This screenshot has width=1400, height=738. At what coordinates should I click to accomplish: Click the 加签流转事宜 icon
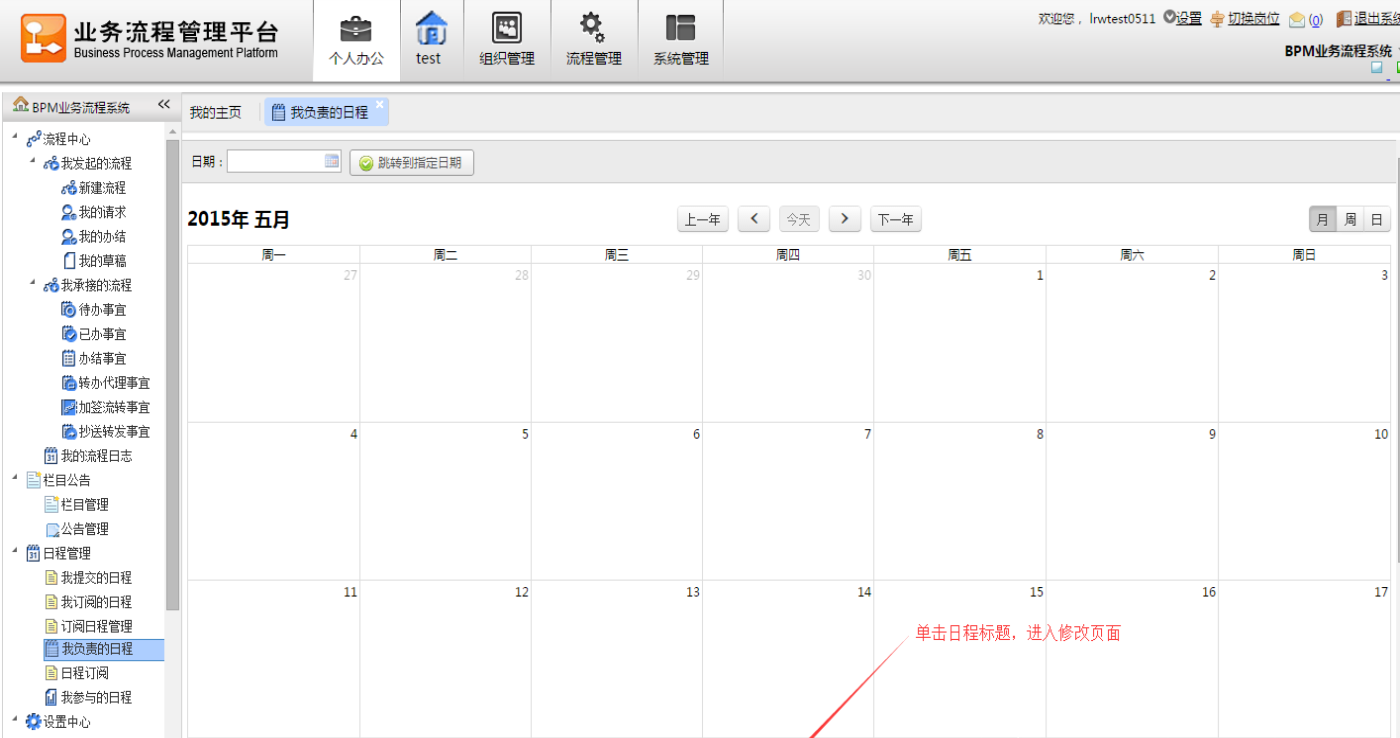(69, 407)
